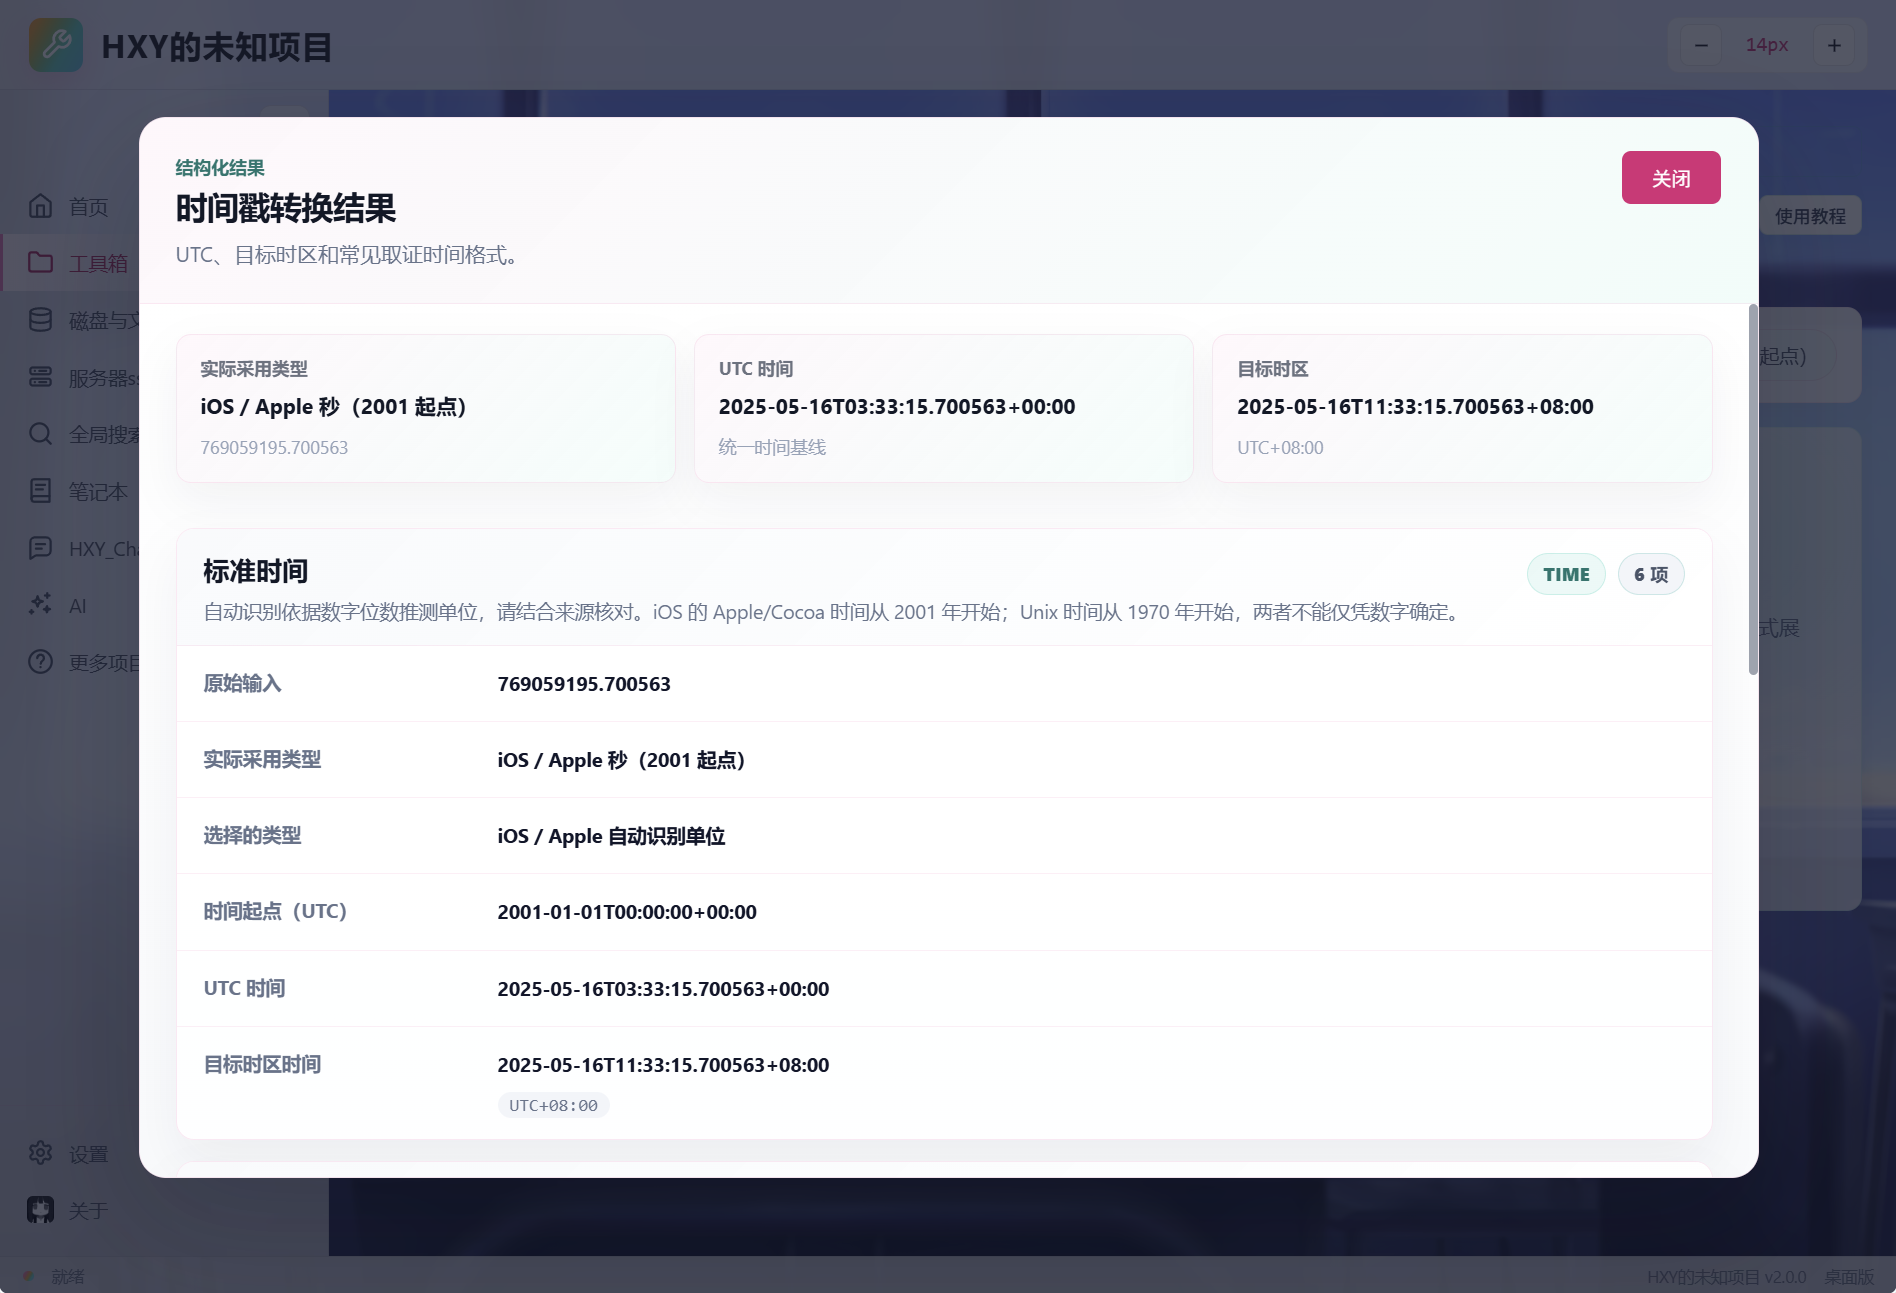Click the dialog vertical scrollbar
The image size is (1896, 1293).
tap(1752, 490)
